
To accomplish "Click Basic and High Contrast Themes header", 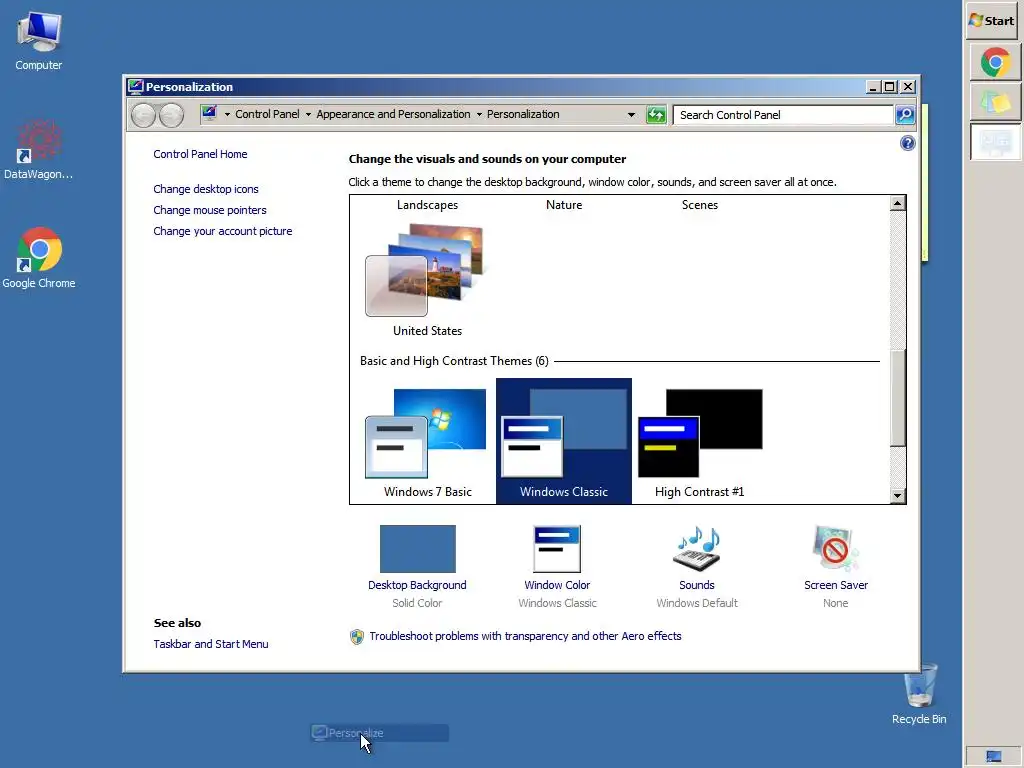I will coord(454,360).
